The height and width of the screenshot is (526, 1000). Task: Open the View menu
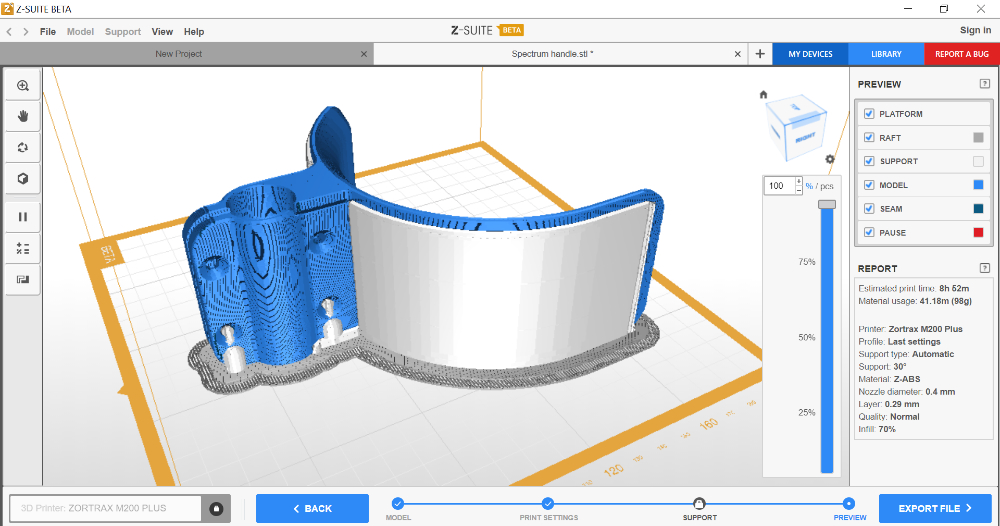[162, 31]
